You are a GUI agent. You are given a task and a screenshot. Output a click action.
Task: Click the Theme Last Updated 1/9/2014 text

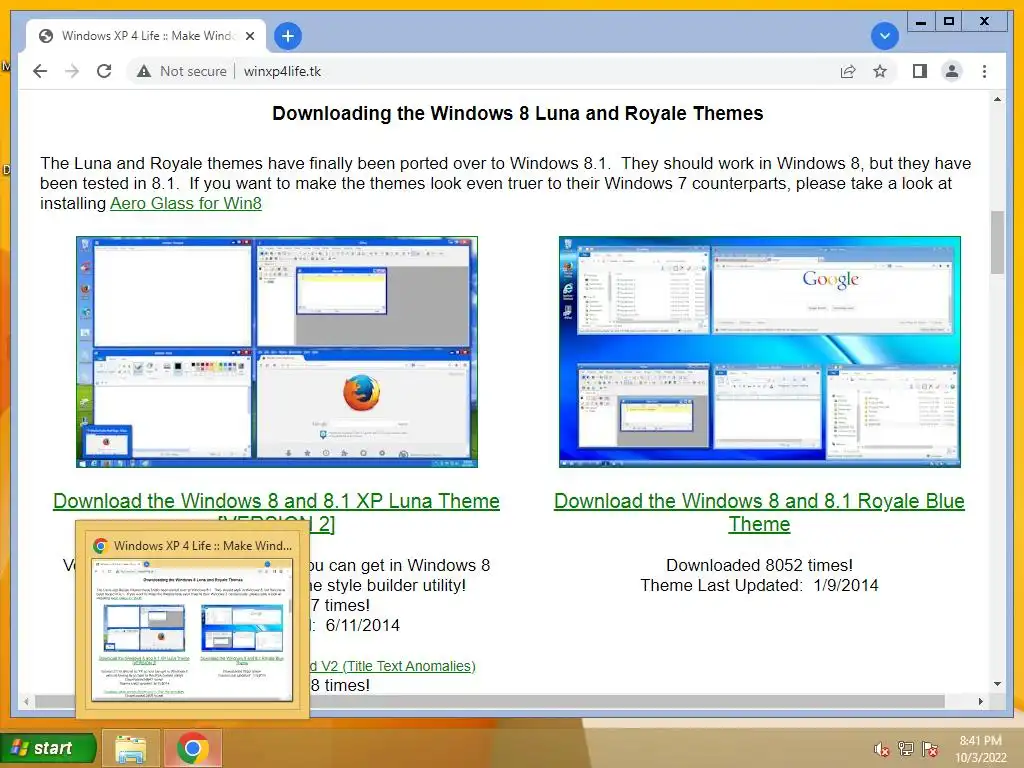click(760, 585)
